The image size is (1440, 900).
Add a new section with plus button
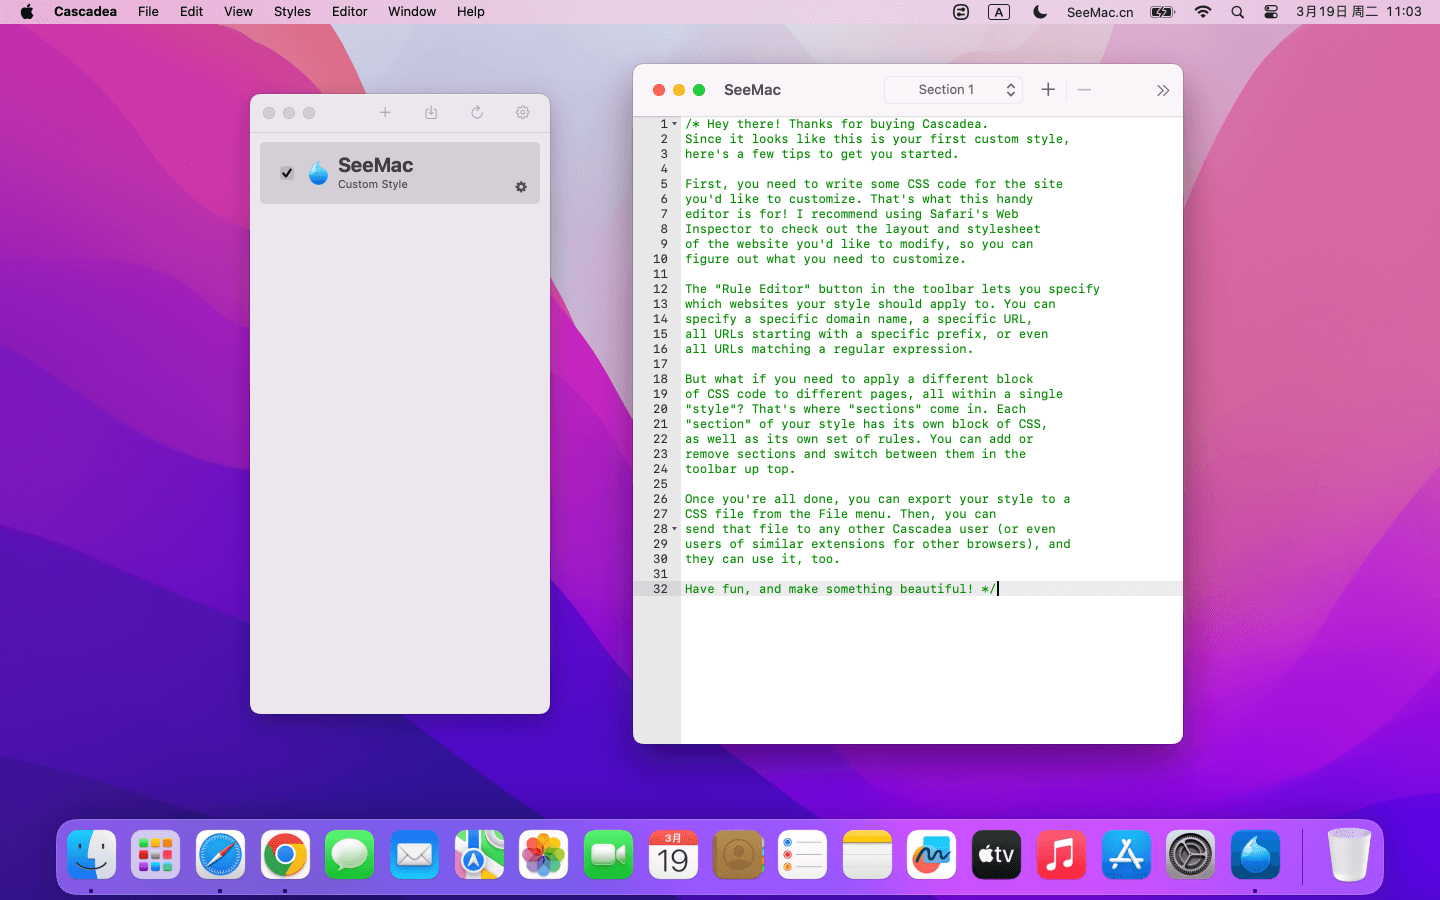[1048, 90]
